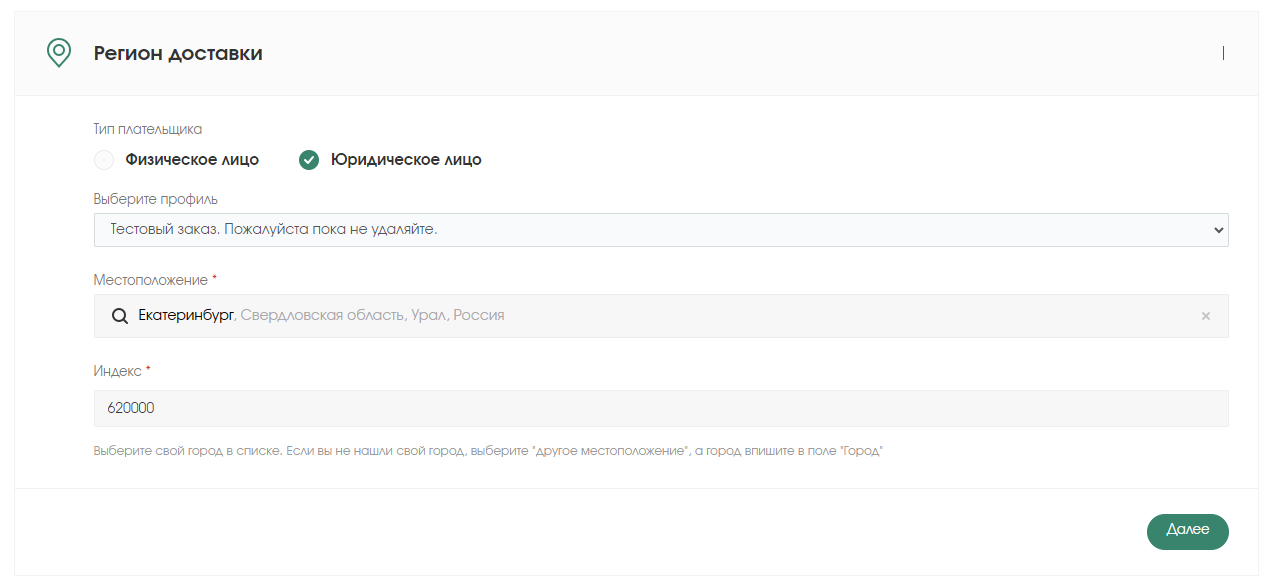The height and width of the screenshot is (588, 1269).
Task: Click the Далее button
Action: tap(1187, 532)
